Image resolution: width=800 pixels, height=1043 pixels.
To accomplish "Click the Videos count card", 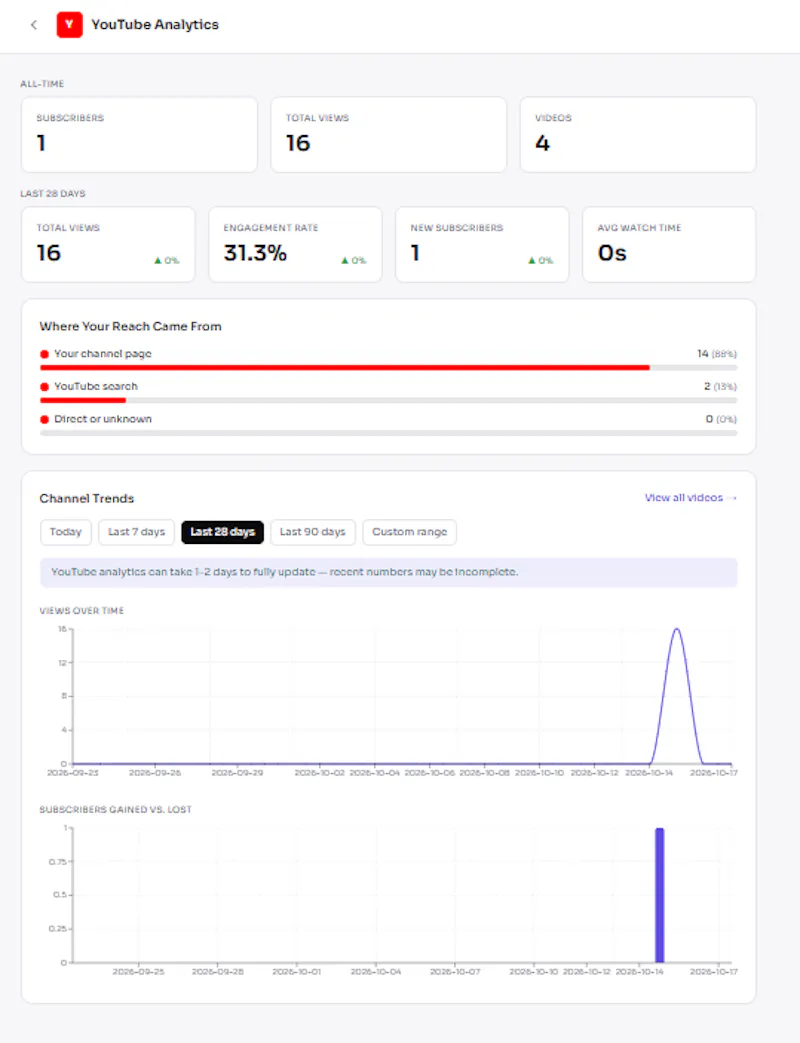I will (x=638, y=135).
